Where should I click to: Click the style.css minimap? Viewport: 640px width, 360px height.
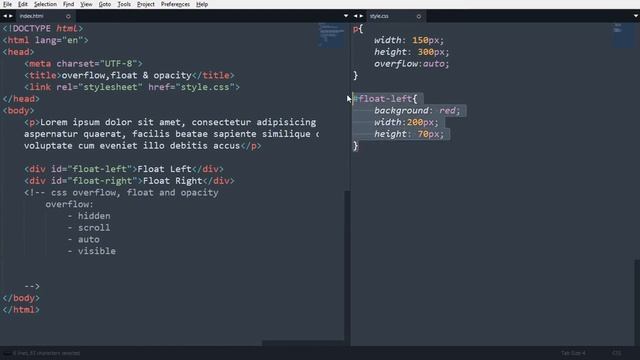[622, 35]
